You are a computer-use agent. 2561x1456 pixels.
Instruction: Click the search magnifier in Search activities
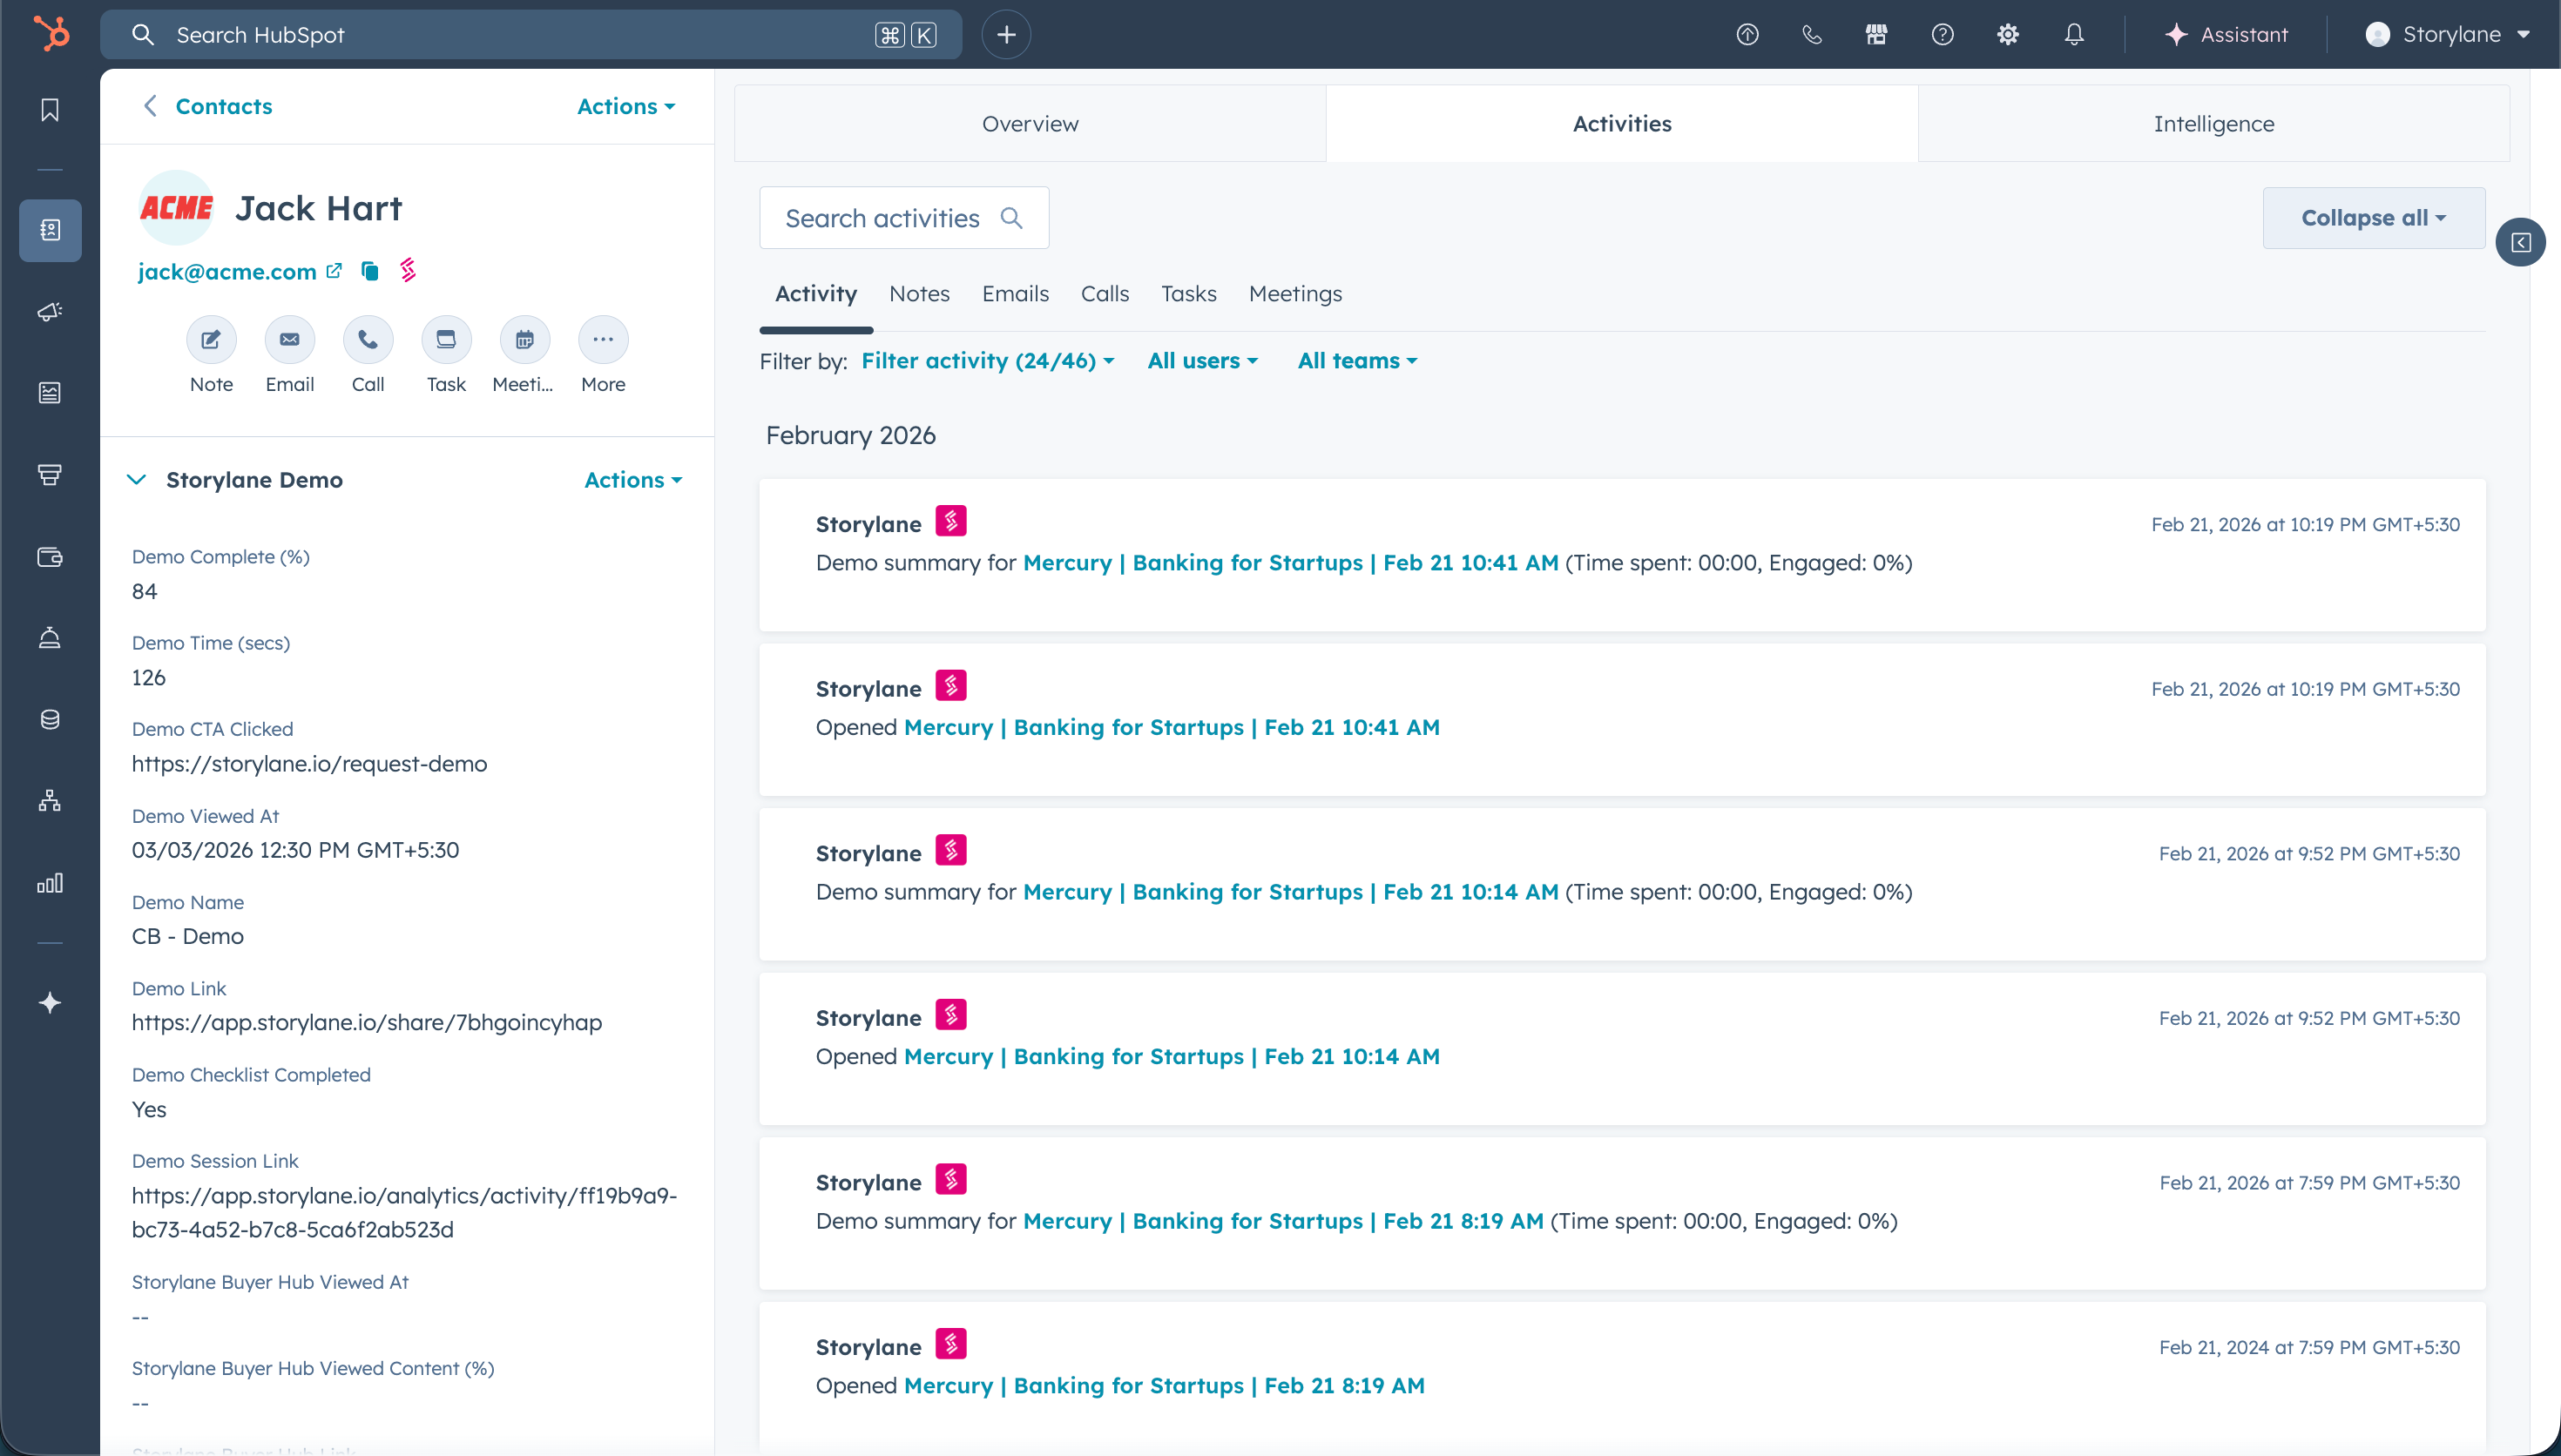tap(1012, 218)
